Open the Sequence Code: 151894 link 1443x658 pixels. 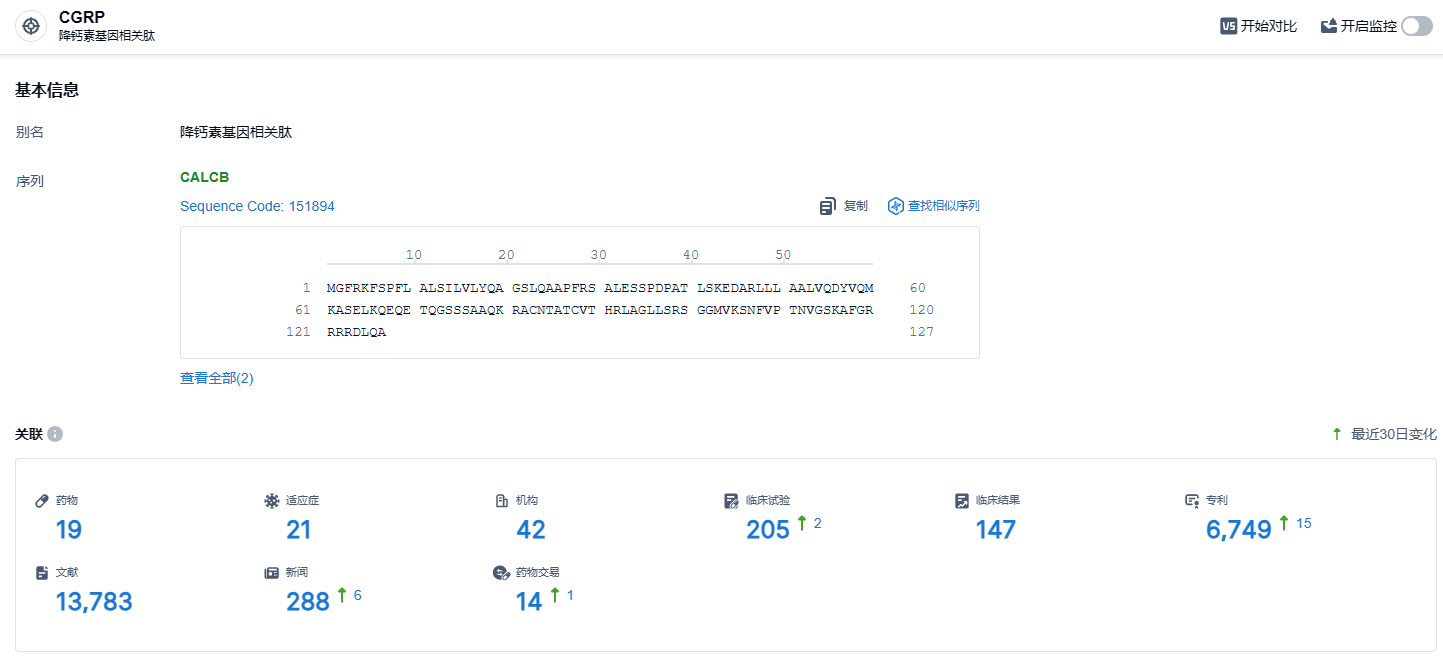click(257, 206)
